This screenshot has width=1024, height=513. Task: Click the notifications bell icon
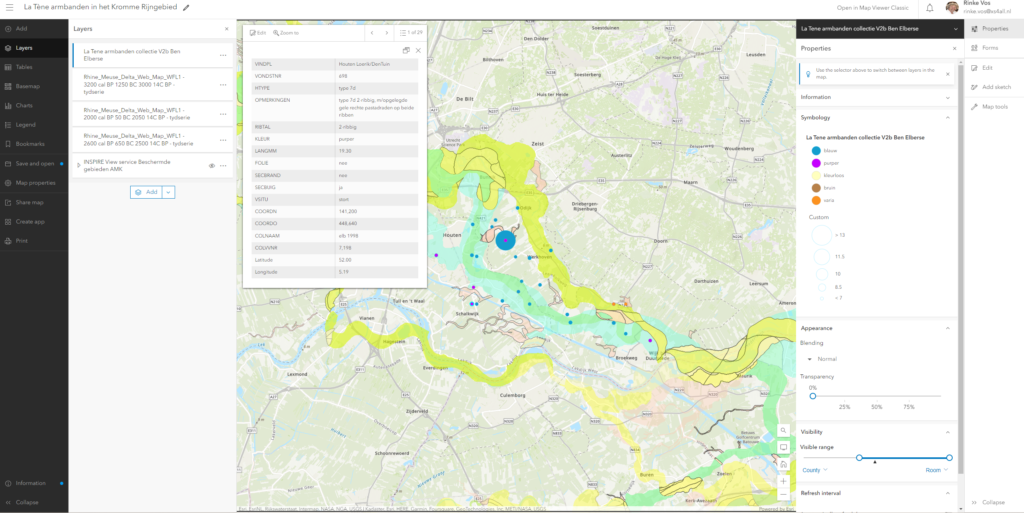point(929,8)
